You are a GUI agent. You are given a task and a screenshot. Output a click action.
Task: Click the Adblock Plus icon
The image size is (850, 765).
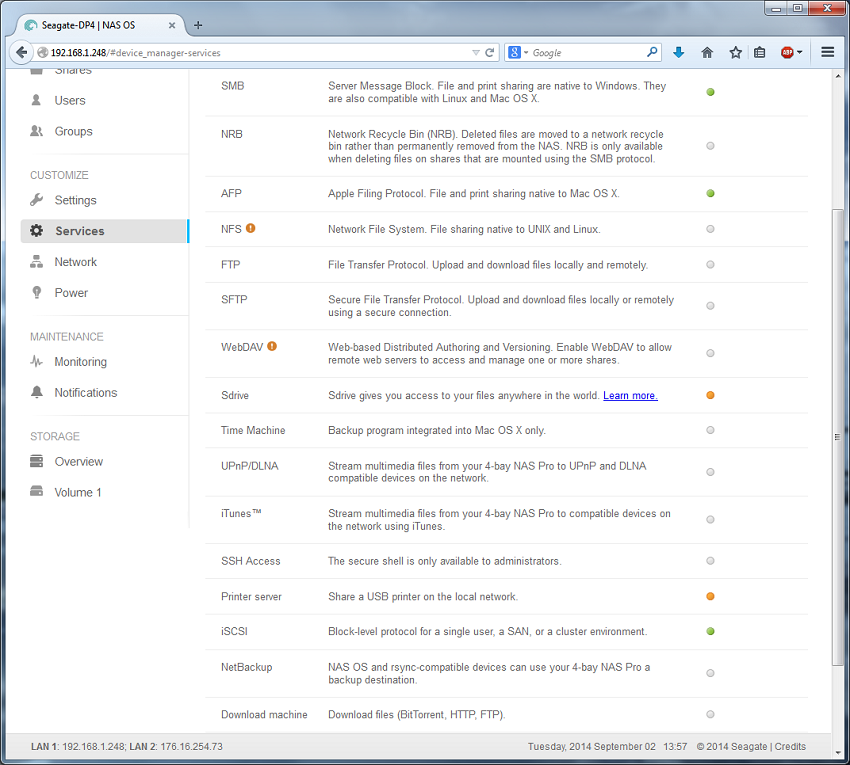click(x=787, y=53)
